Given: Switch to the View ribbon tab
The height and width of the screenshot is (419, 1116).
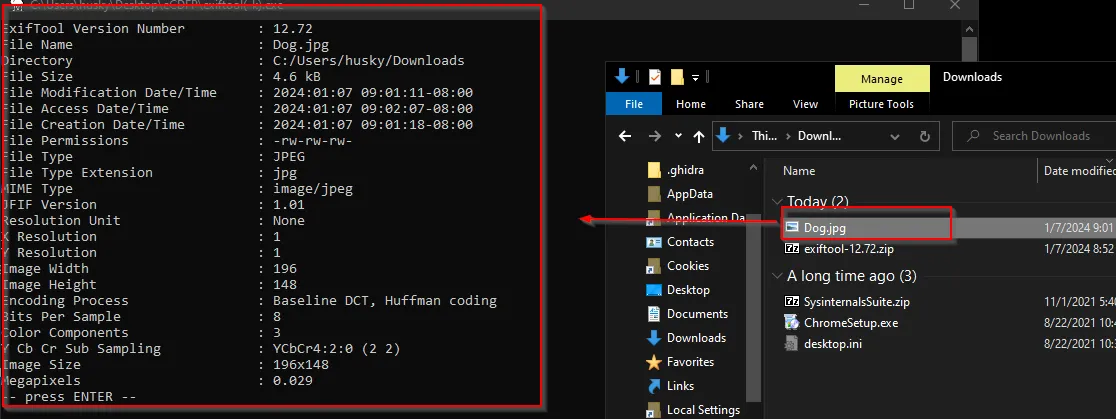Looking at the screenshot, I should [x=805, y=104].
